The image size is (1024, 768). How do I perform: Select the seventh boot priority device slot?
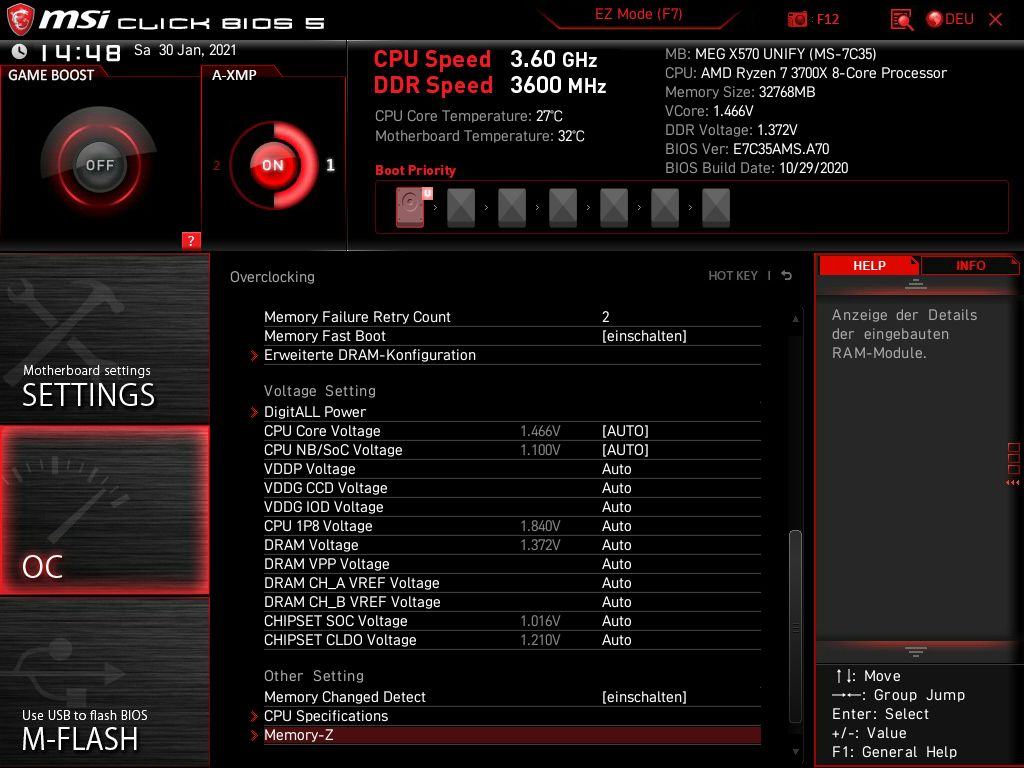(x=716, y=208)
